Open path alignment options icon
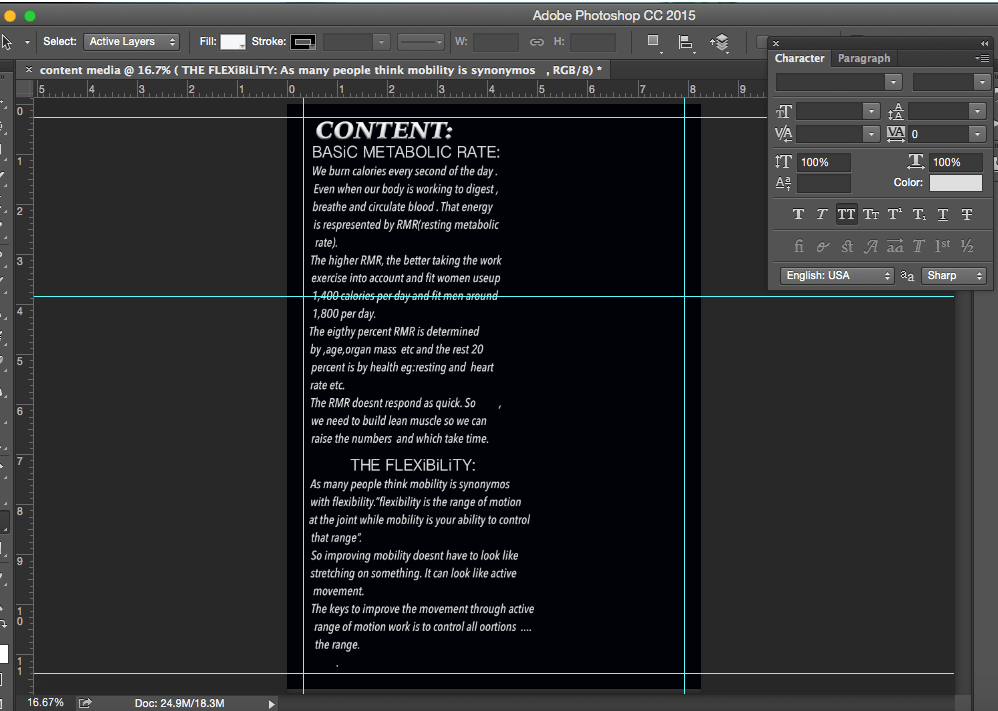Screen dimensions: 998x711 [x=686, y=42]
